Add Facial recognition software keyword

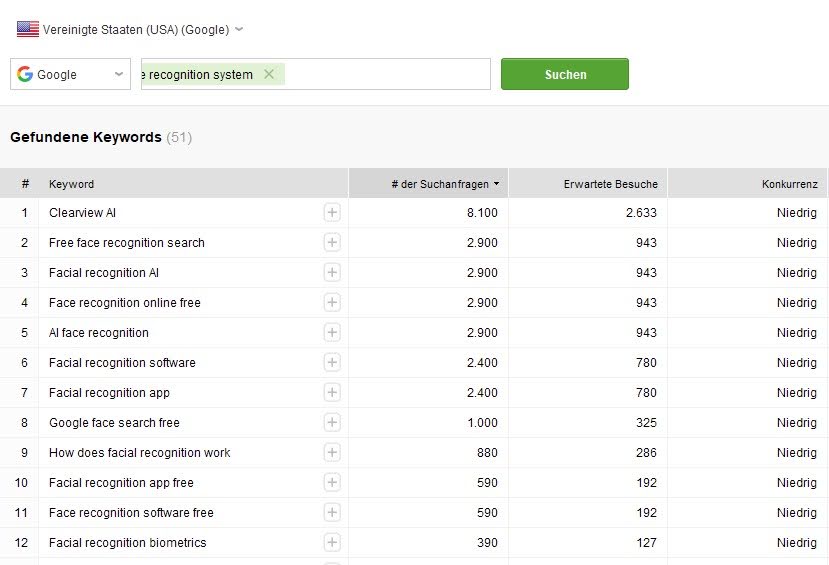[332, 363]
